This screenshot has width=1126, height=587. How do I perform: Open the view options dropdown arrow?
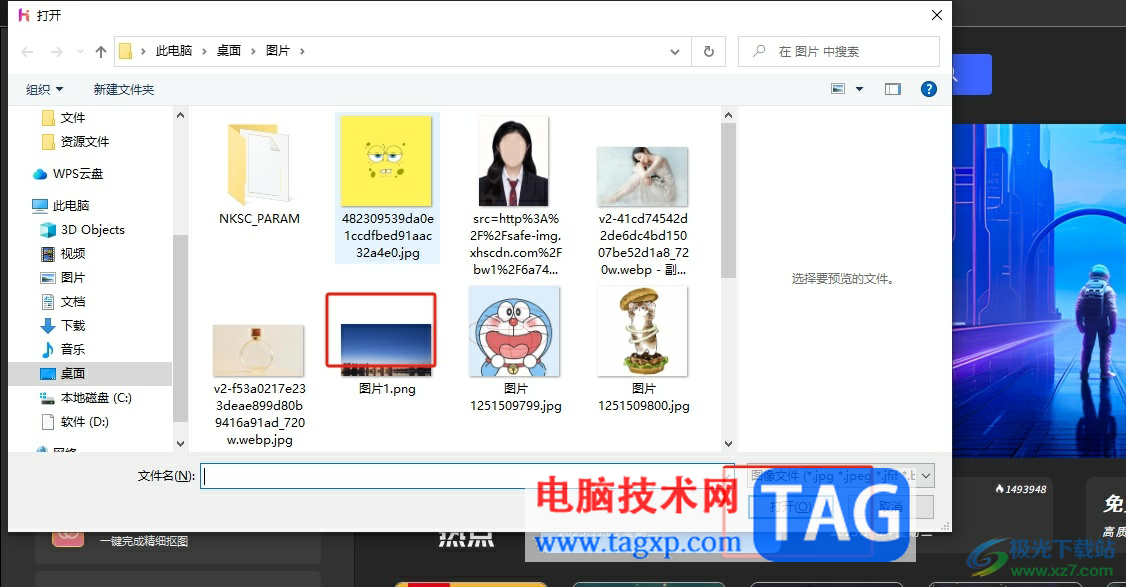pos(860,89)
